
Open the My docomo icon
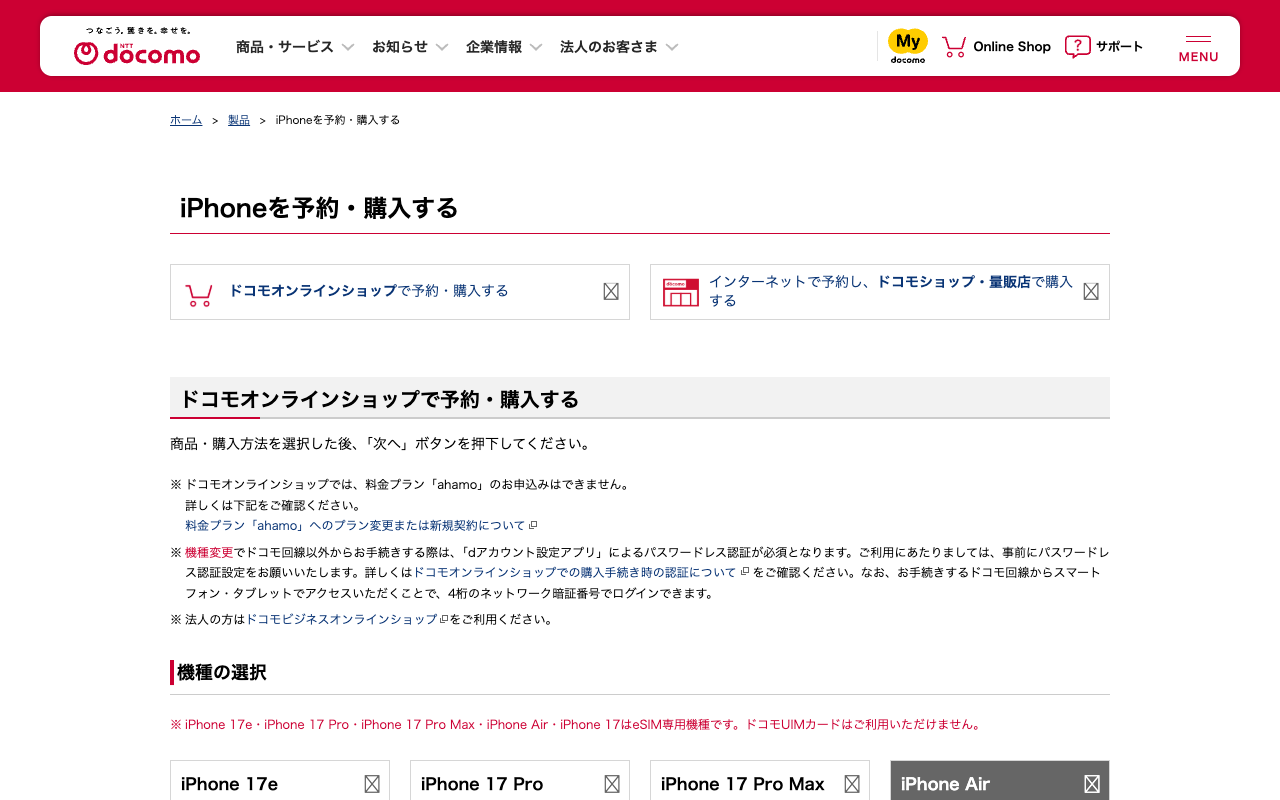(908, 46)
